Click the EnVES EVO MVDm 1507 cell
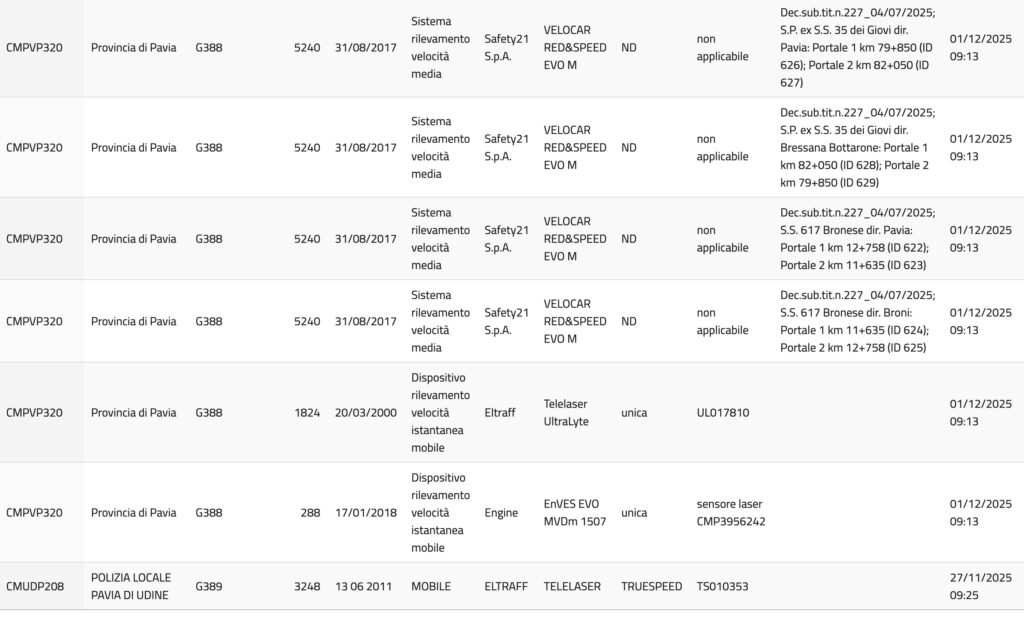The image size is (1024, 617). (574, 512)
